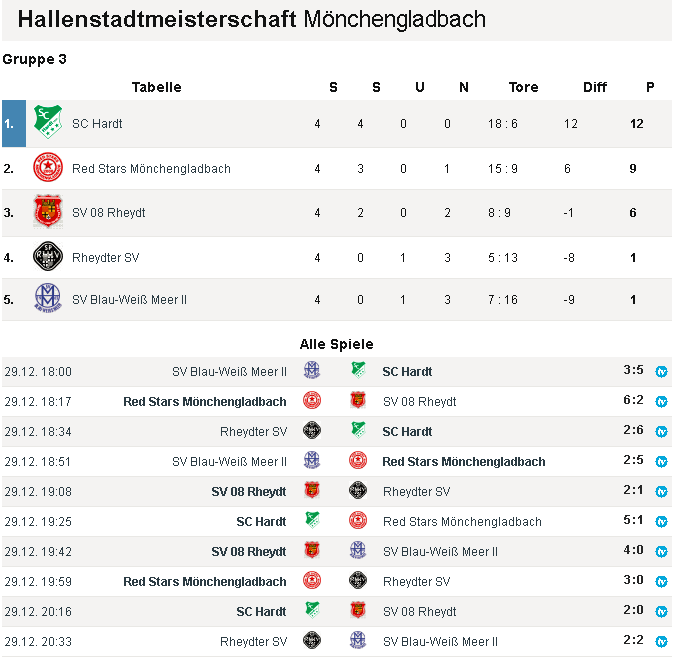Click SC Hardt in the 20:16 match
The width and height of the screenshot is (673, 659).
[x=261, y=612]
